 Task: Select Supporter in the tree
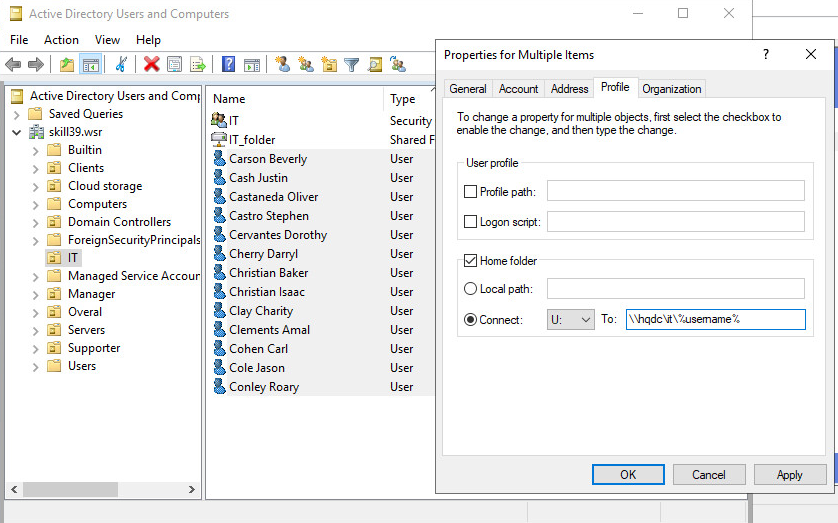(x=94, y=348)
